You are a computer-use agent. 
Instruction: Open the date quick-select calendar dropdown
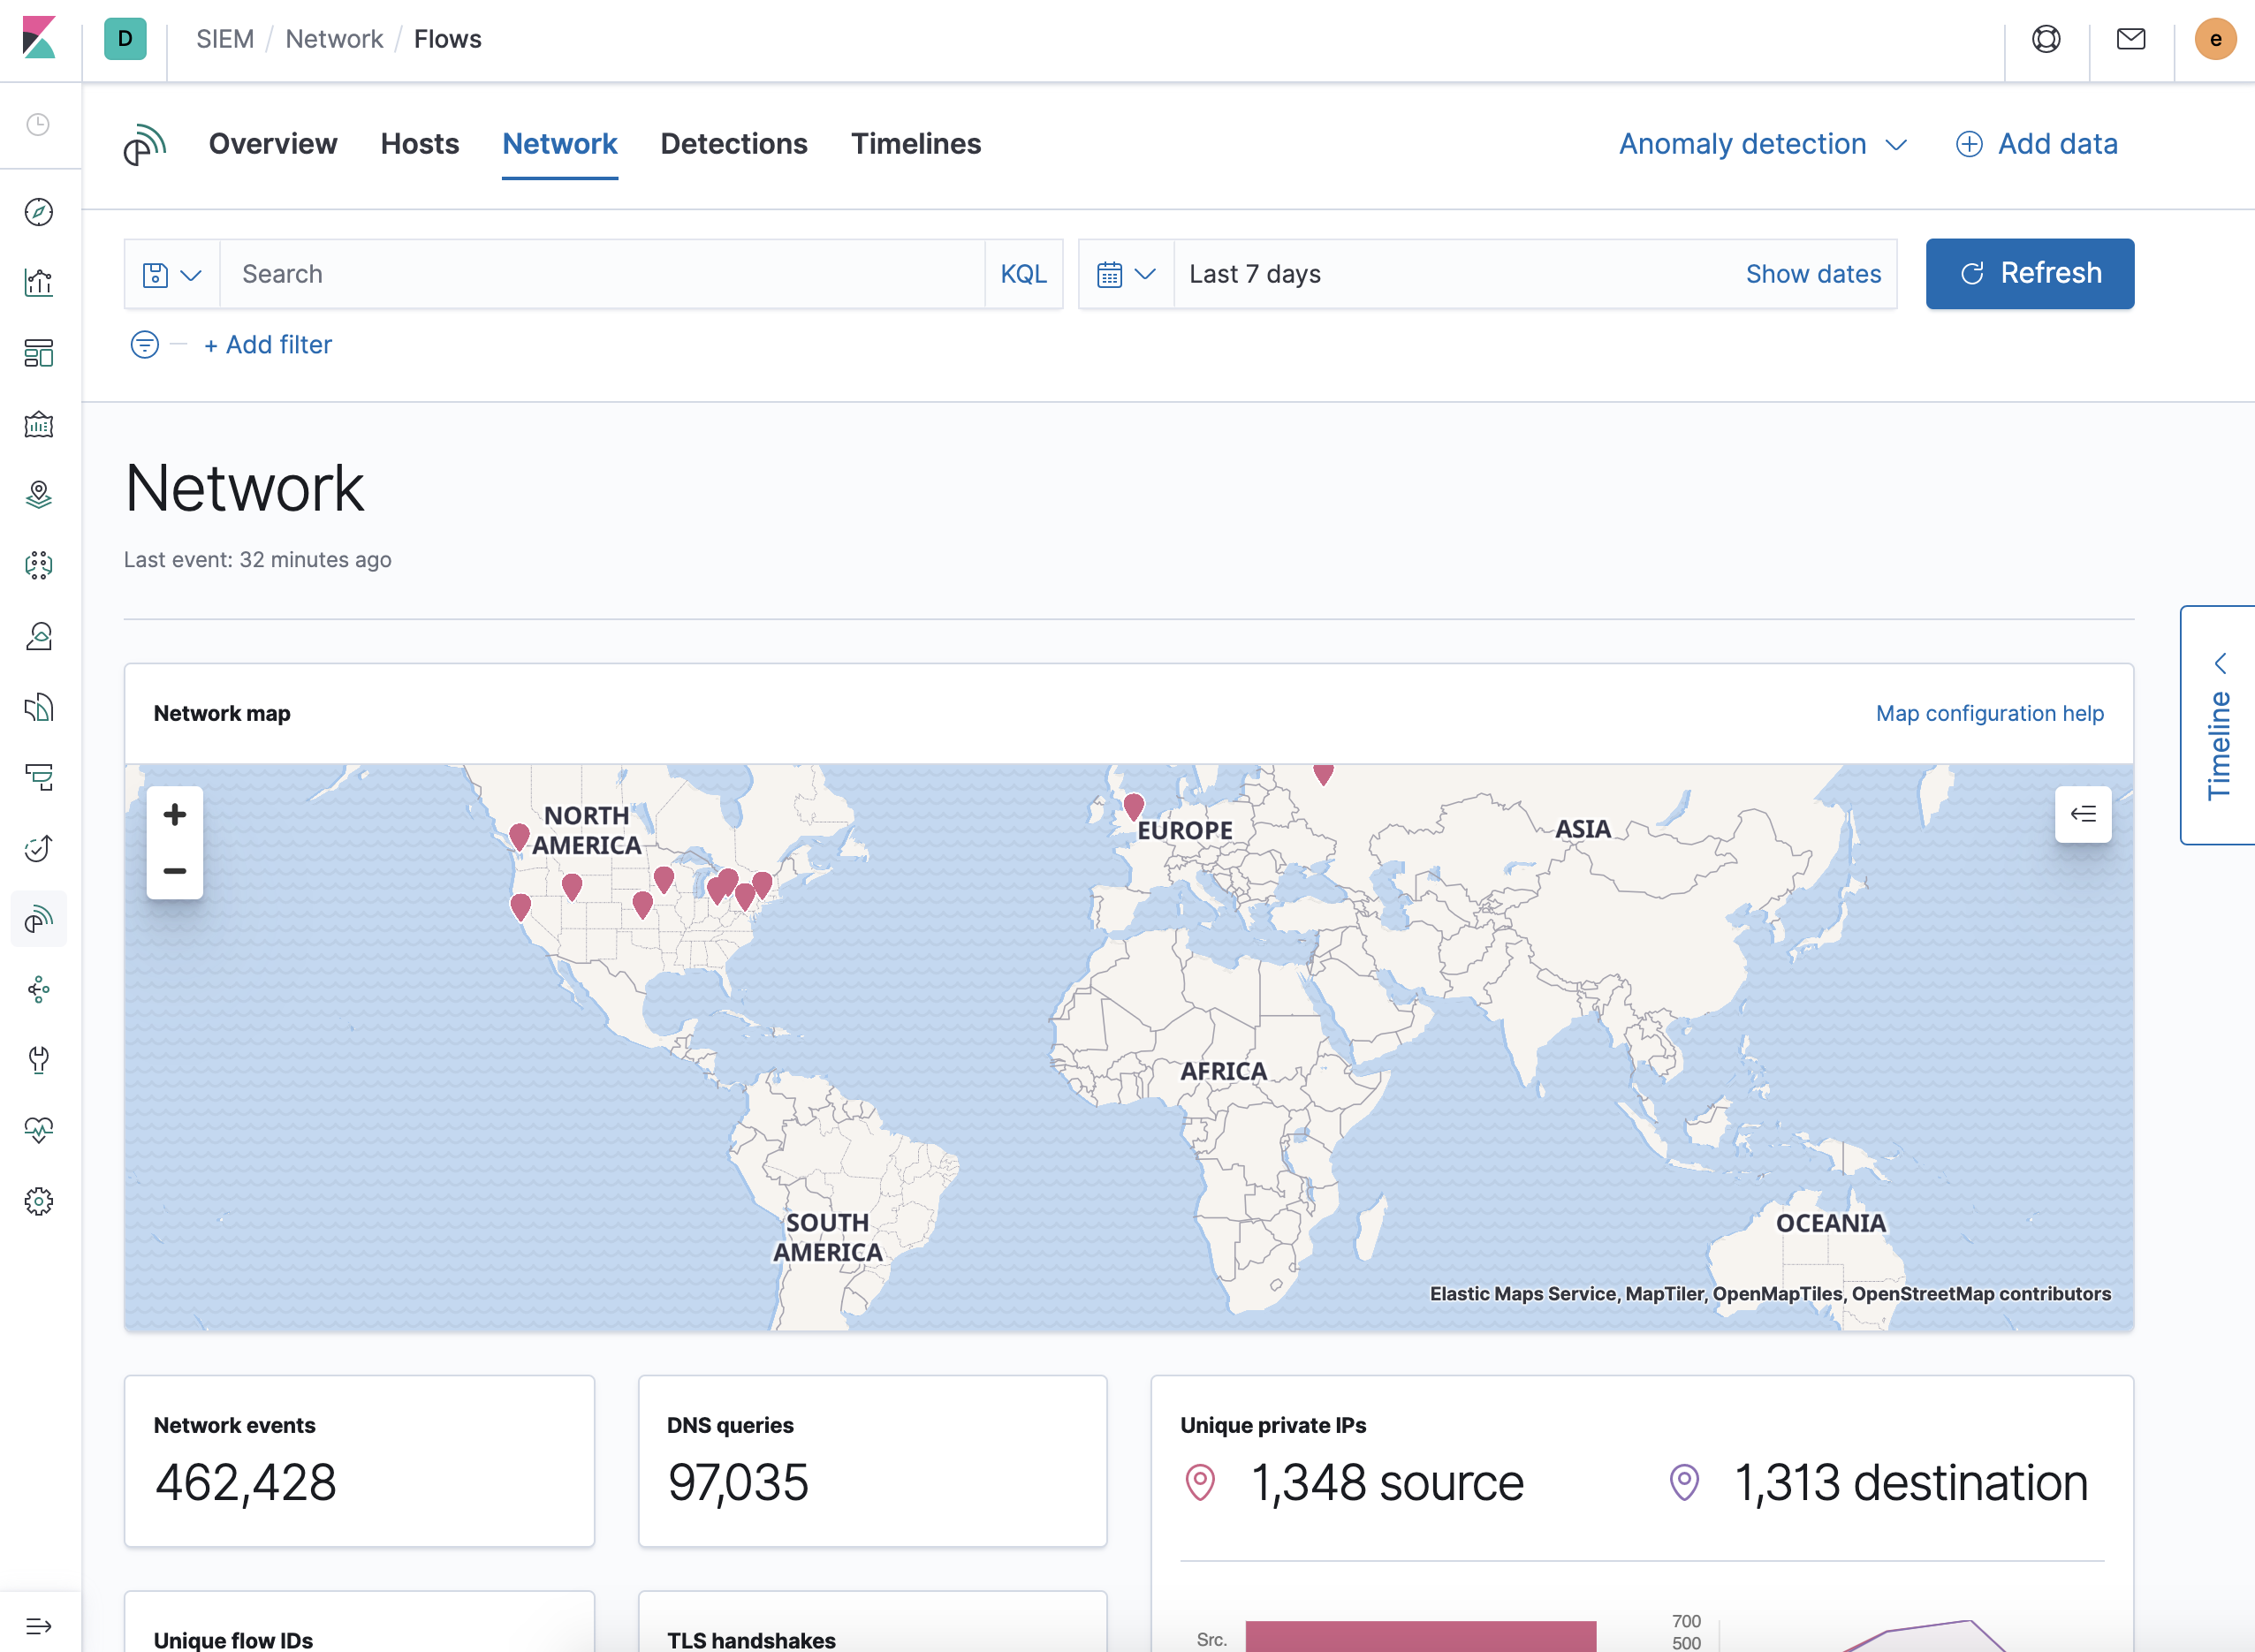1125,273
